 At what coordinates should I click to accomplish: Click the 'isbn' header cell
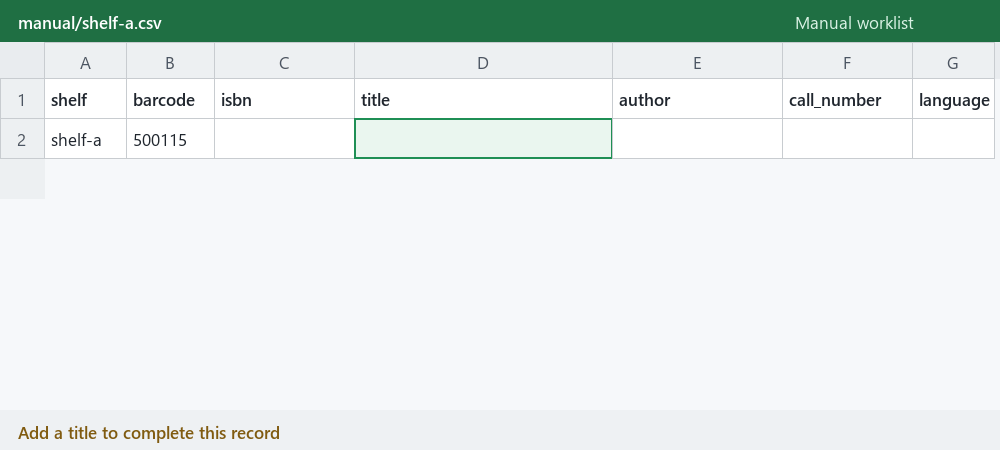tap(284, 99)
